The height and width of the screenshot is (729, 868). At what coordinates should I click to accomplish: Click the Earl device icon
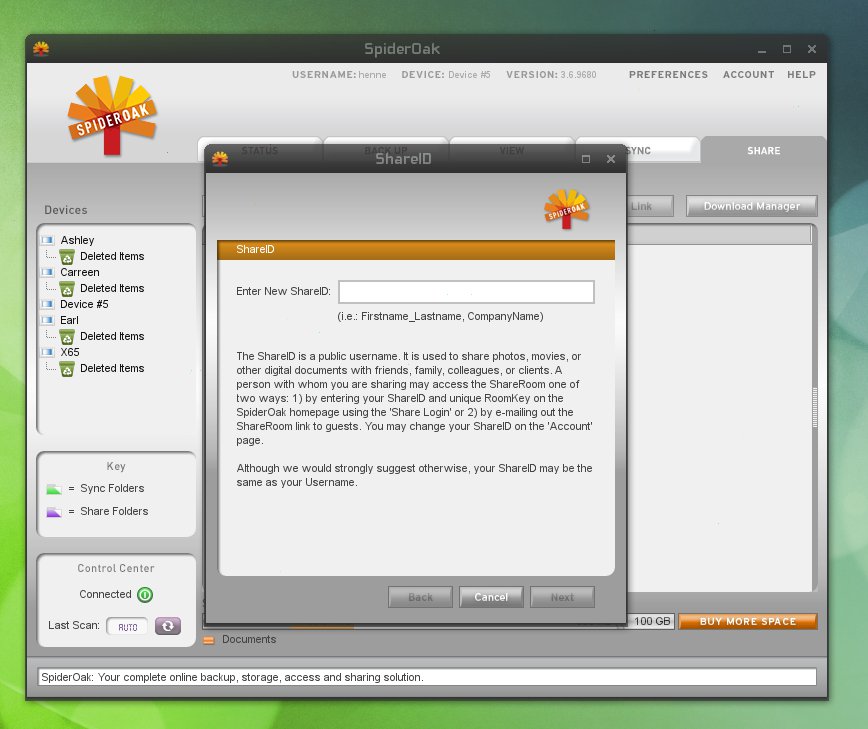coord(48,320)
